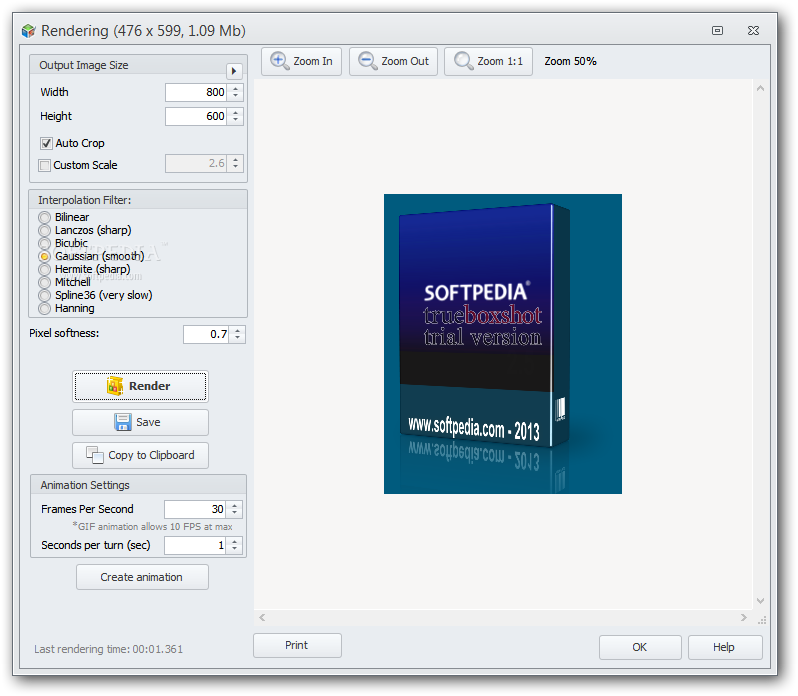
Task: Click the Render button
Action: tap(140, 386)
